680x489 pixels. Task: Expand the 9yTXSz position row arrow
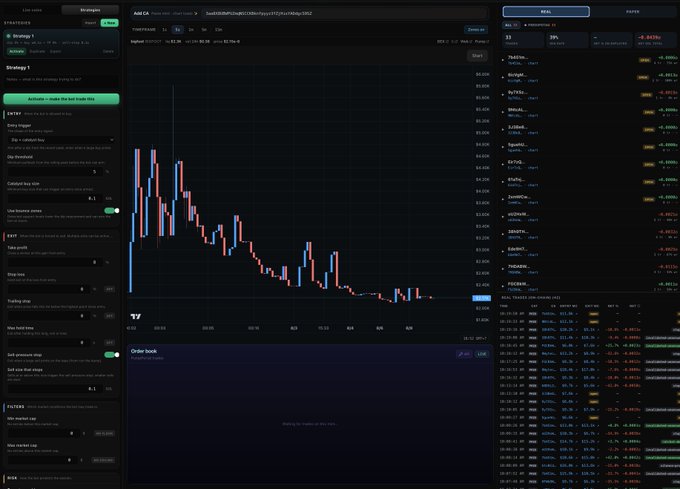(x=503, y=95)
